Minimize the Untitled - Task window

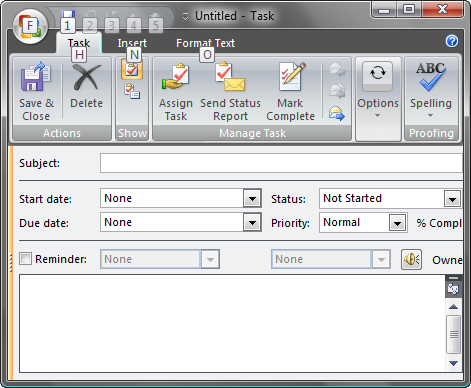tap(384, 10)
